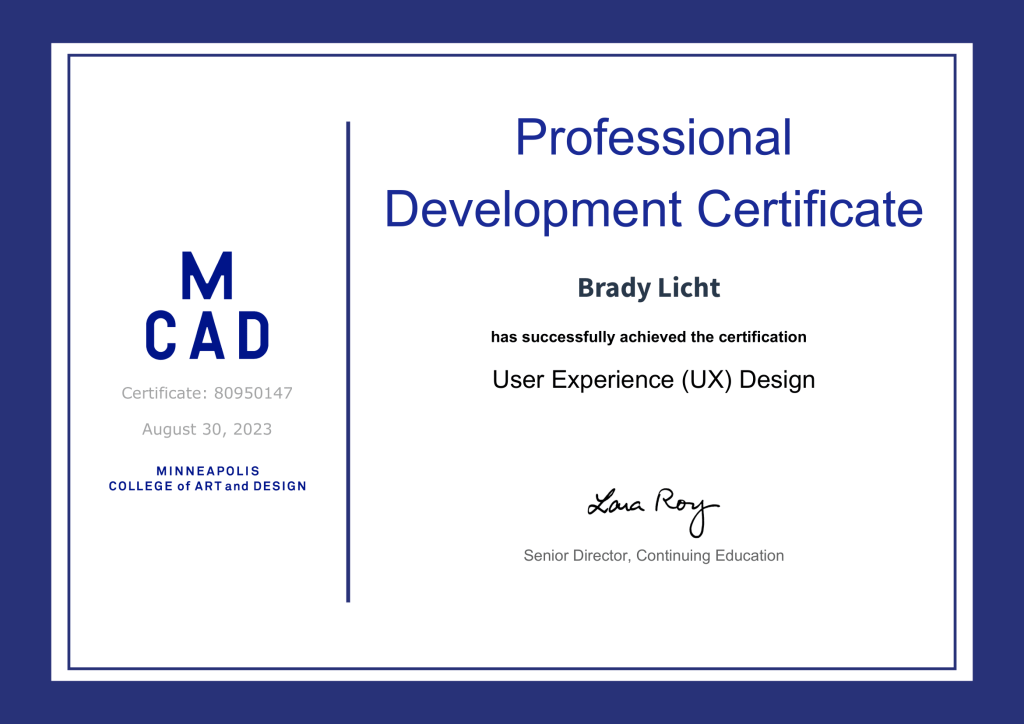Click the Lara Roy handwritten signature
The image size is (1024, 724).
[x=652, y=508]
